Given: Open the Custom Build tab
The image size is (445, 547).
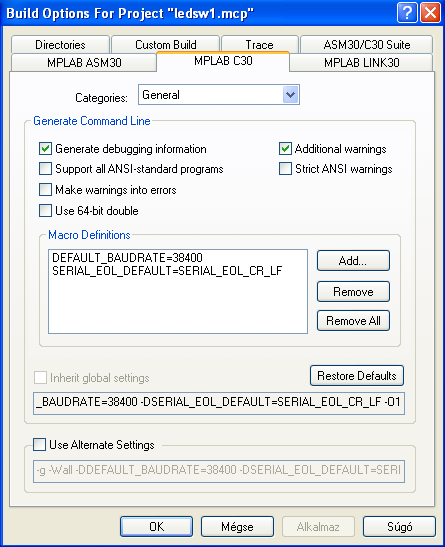Looking at the screenshot, I should pos(166,45).
